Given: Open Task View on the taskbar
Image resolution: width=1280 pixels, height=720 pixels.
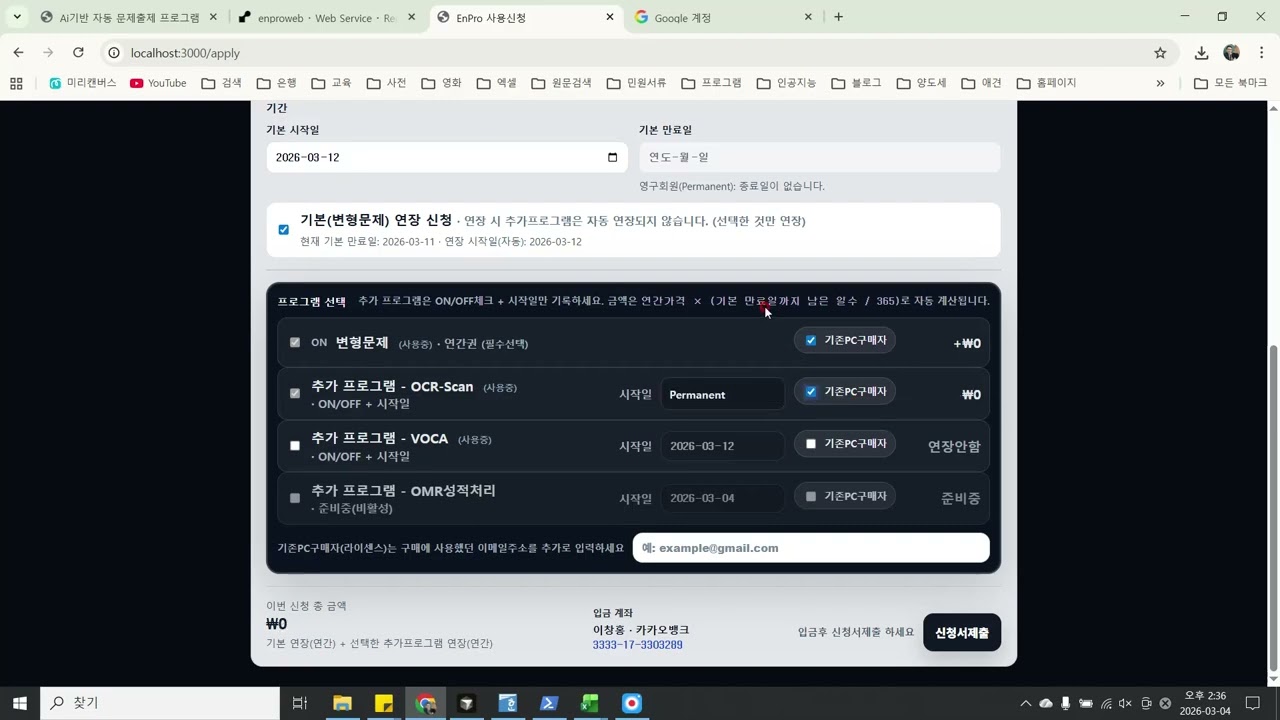Looking at the screenshot, I should (299, 703).
